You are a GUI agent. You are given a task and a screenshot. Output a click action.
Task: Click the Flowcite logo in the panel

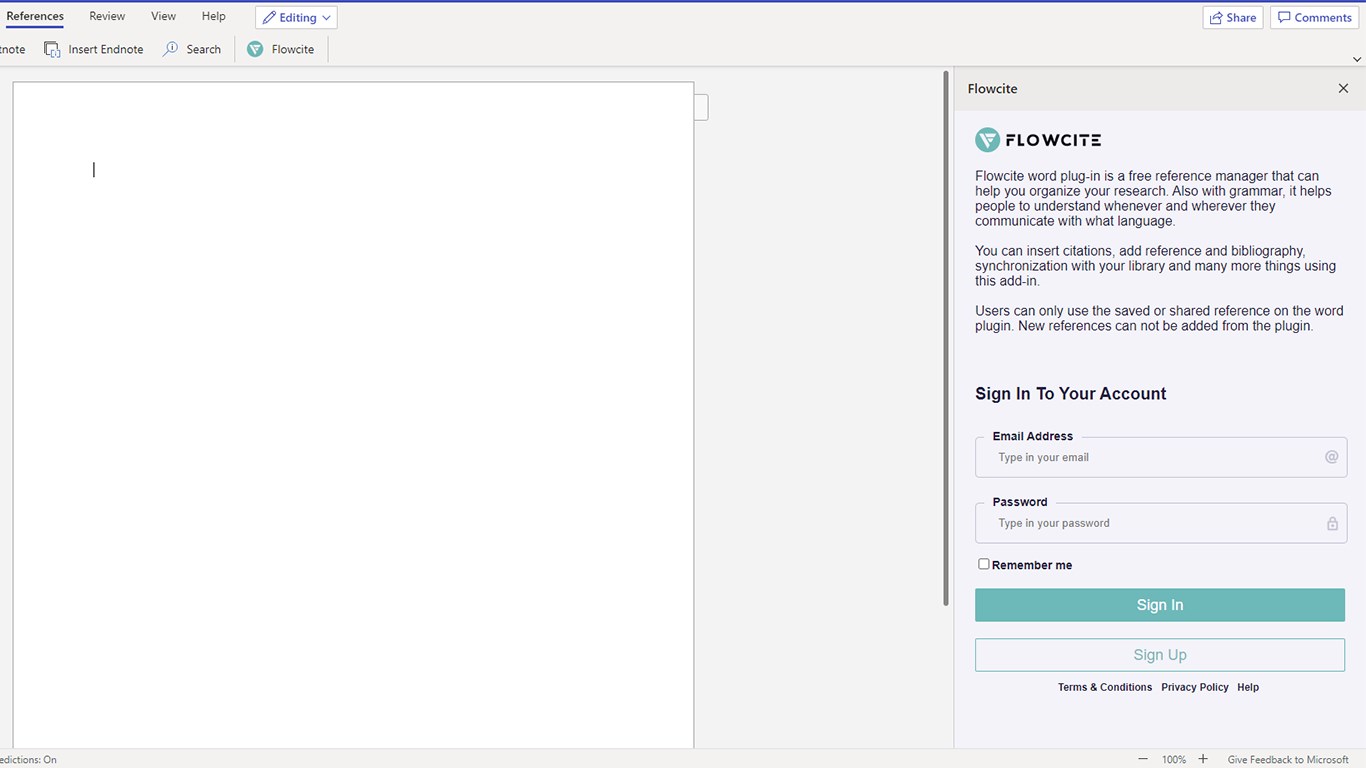(x=1038, y=140)
